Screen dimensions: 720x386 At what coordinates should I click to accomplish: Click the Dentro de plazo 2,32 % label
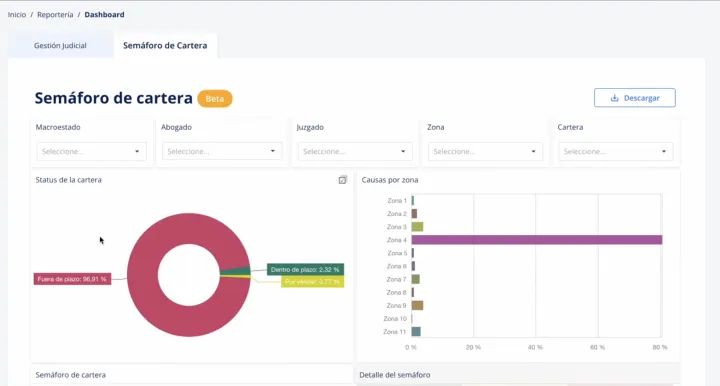click(x=305, y=269)
